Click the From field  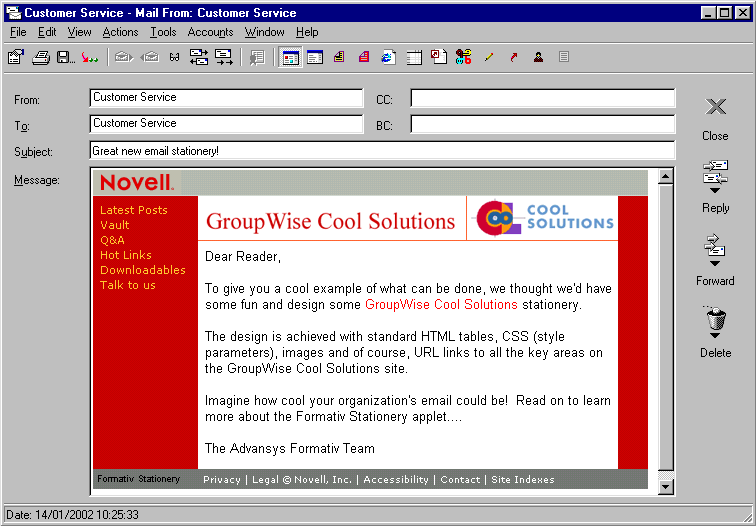tap(226, 98)
